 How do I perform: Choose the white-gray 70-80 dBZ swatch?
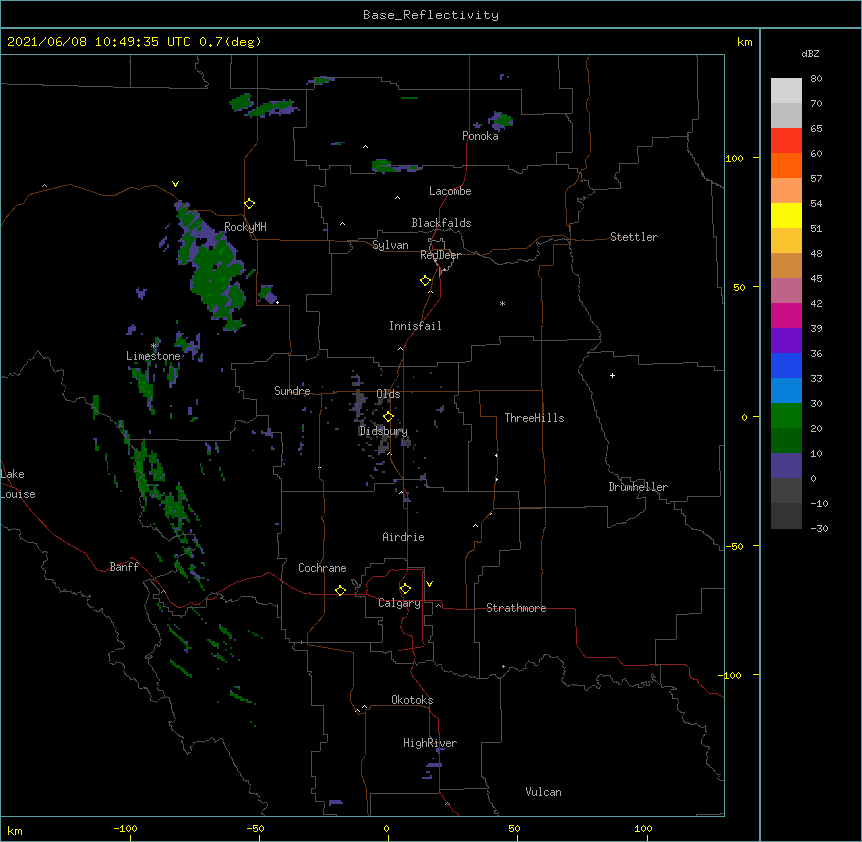(786, 91)
